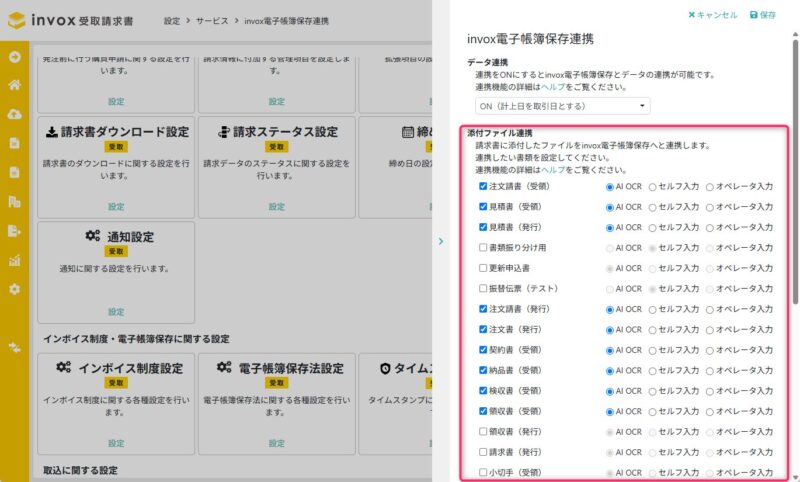Select オペレータ入力 for 見積書（発行）

click(x=710, y=228)
